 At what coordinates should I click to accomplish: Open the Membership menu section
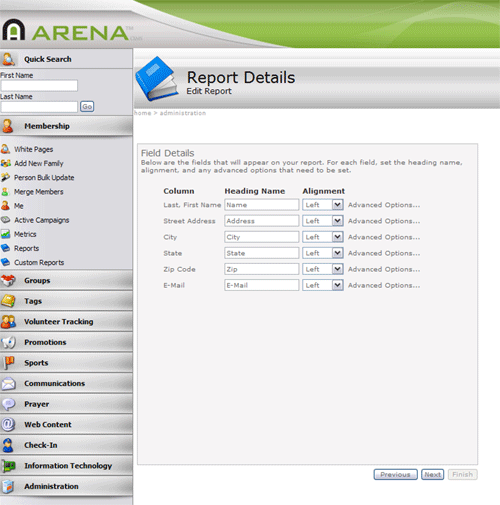(66, 126)
